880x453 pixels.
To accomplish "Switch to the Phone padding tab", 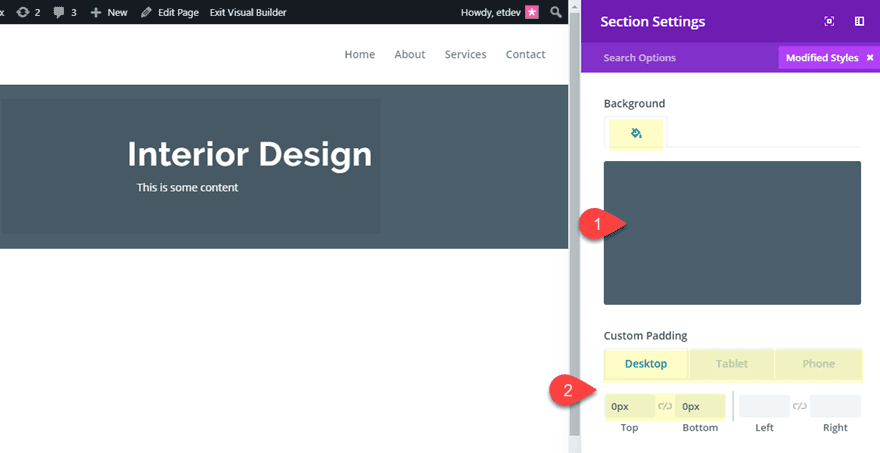I will (818, 364).
